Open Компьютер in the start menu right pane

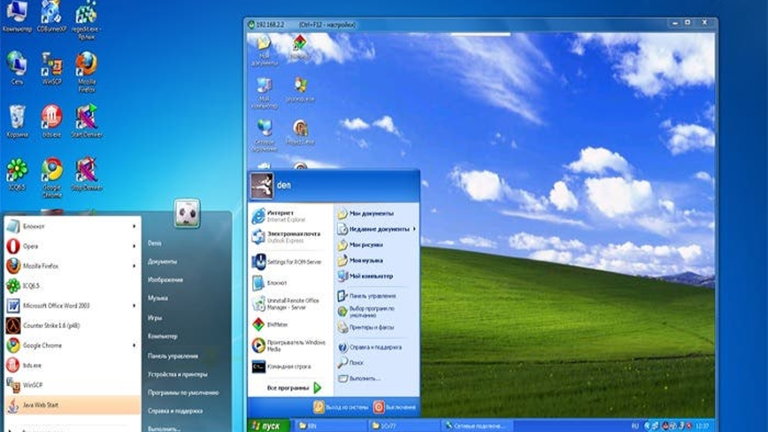tap(163, 336)
